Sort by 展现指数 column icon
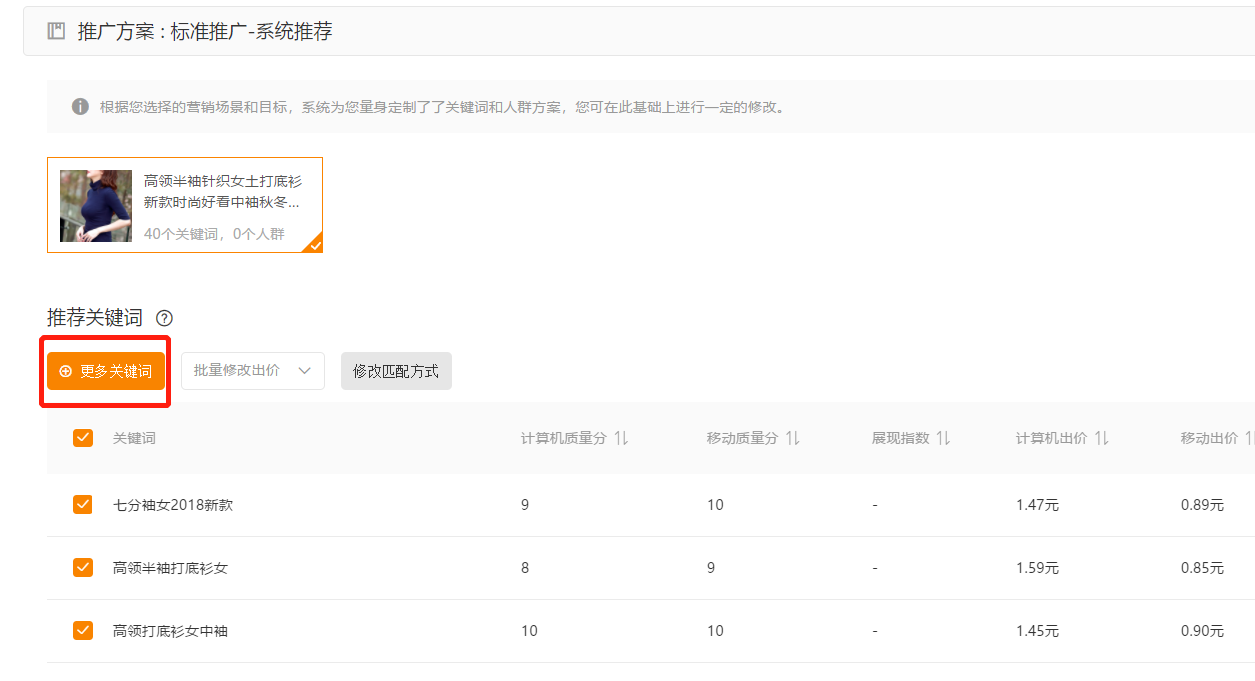 click(943, 438)
